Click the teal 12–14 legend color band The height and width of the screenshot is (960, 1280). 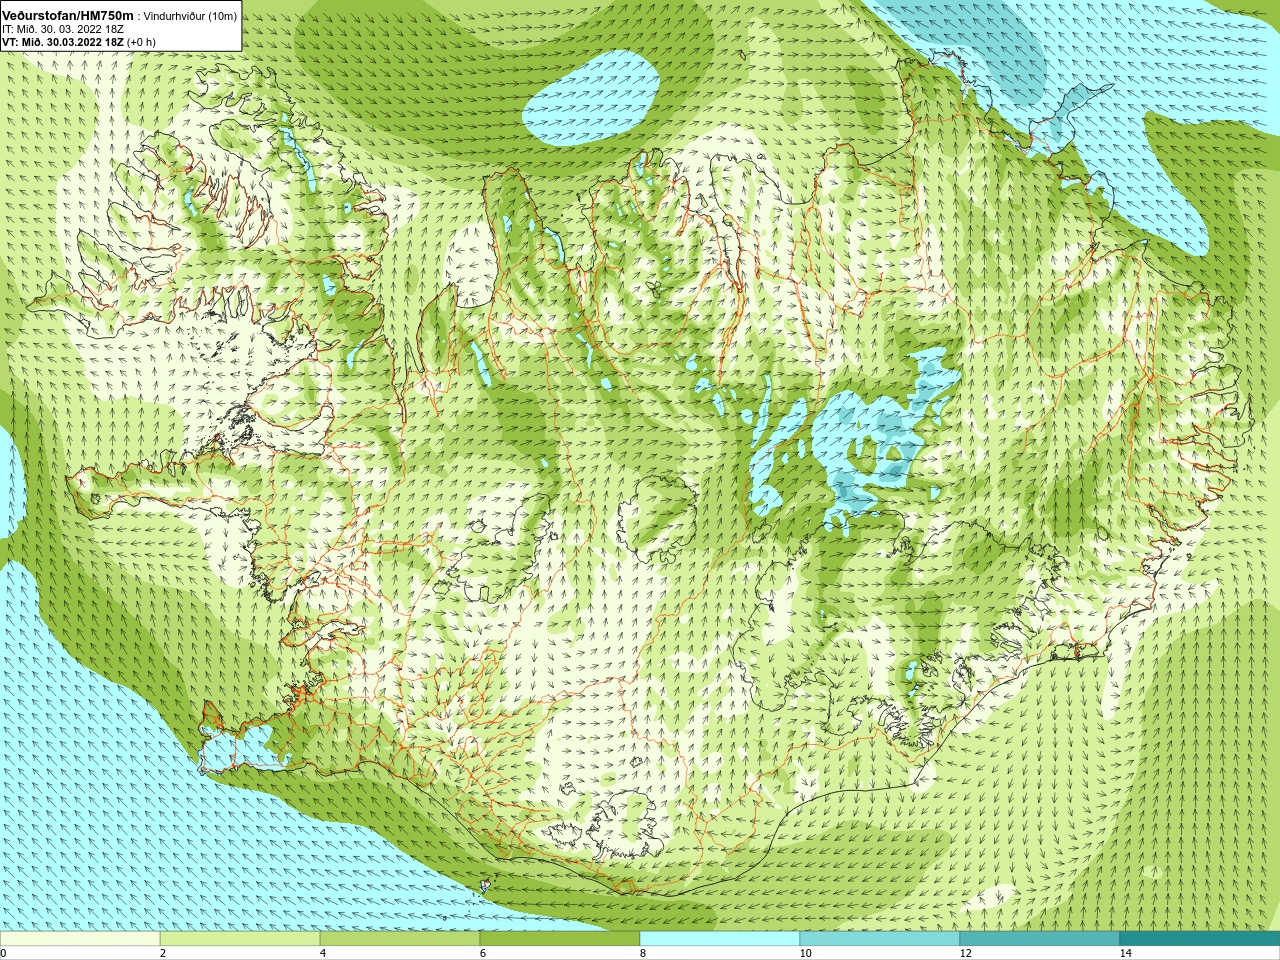pyautogui.click(x=1040, y=939)
